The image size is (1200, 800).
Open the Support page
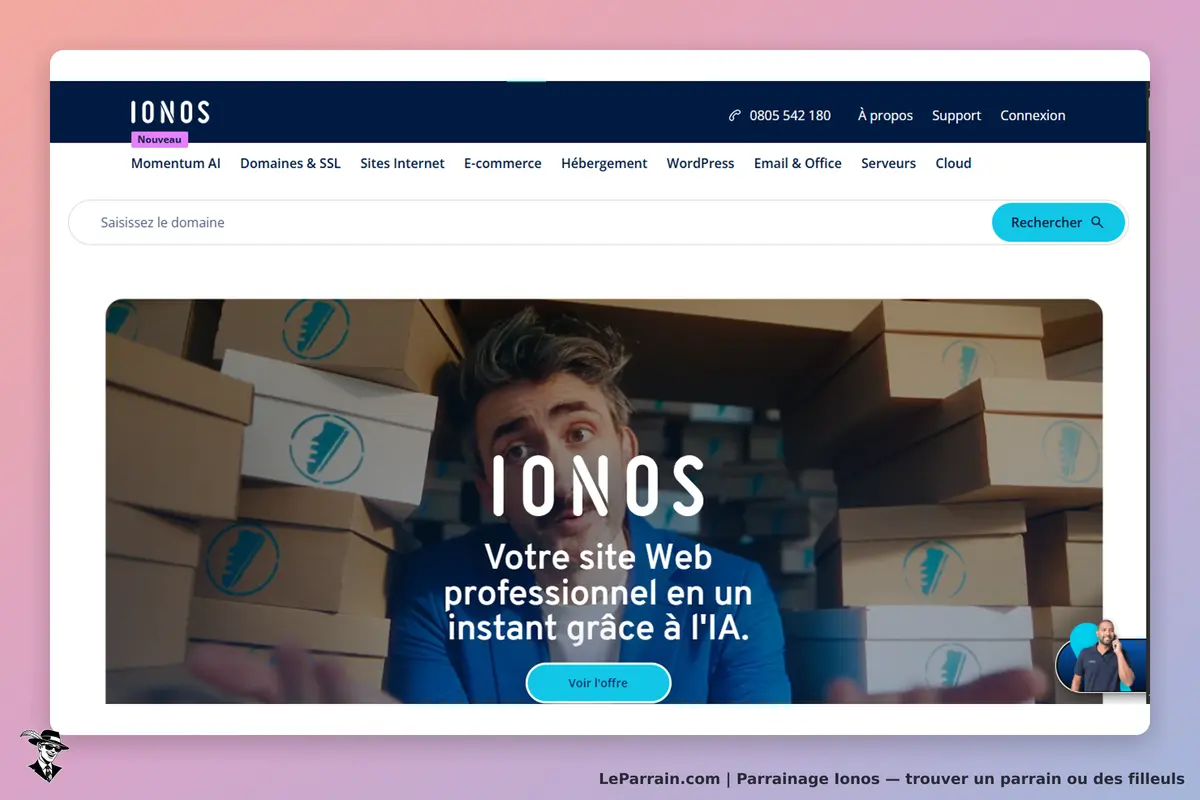tap(956, 116)
